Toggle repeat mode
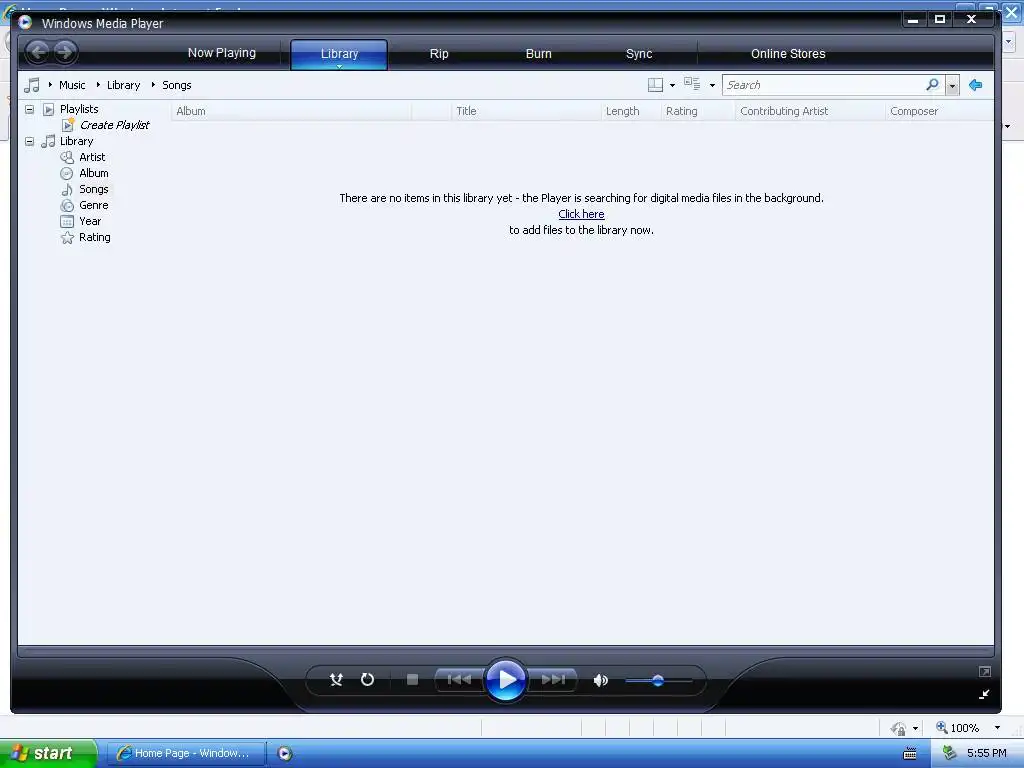 click(x=368, y=680)
